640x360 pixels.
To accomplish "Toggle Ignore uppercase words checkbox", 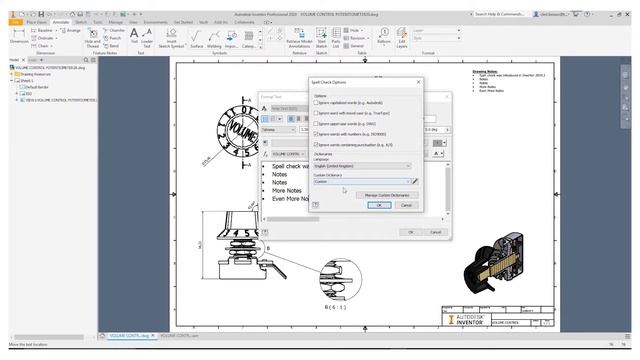I will (316, 124).
